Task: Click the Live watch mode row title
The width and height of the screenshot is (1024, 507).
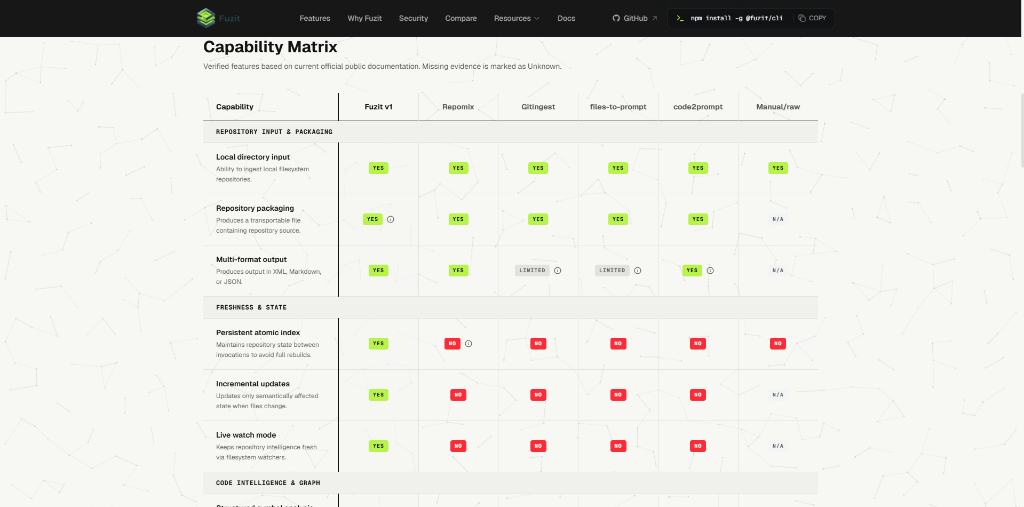Action: coord(246,435)
